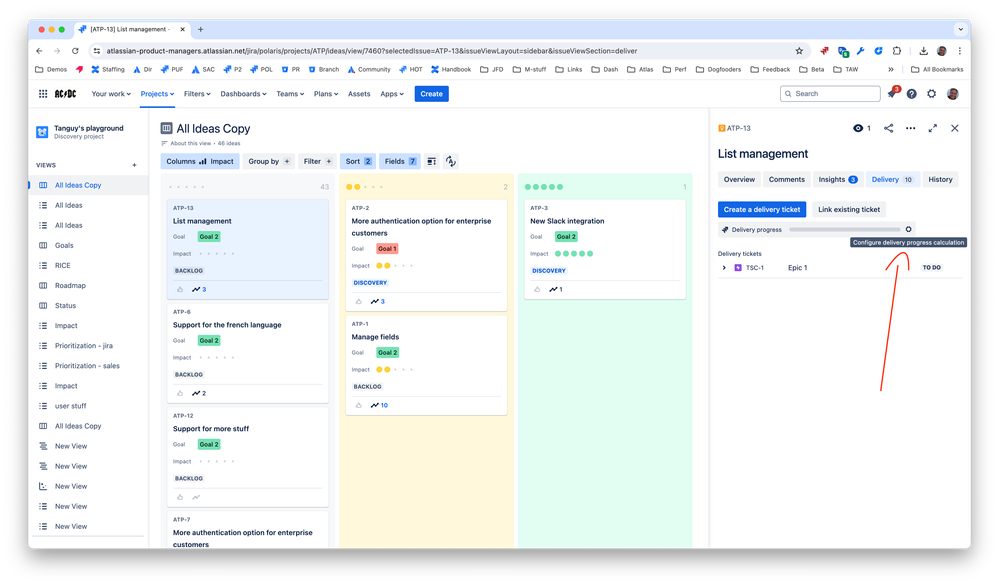Viewport: 999px width, 586px height.
Task: Open insights count on List management card
Action: point(199,289)
